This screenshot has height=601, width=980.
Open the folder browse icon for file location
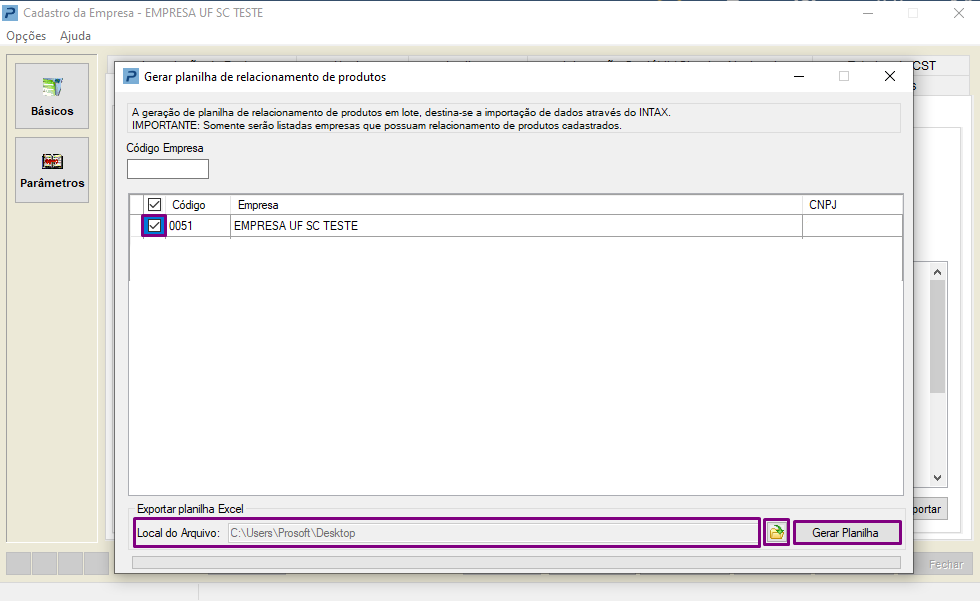pos(776,532)
